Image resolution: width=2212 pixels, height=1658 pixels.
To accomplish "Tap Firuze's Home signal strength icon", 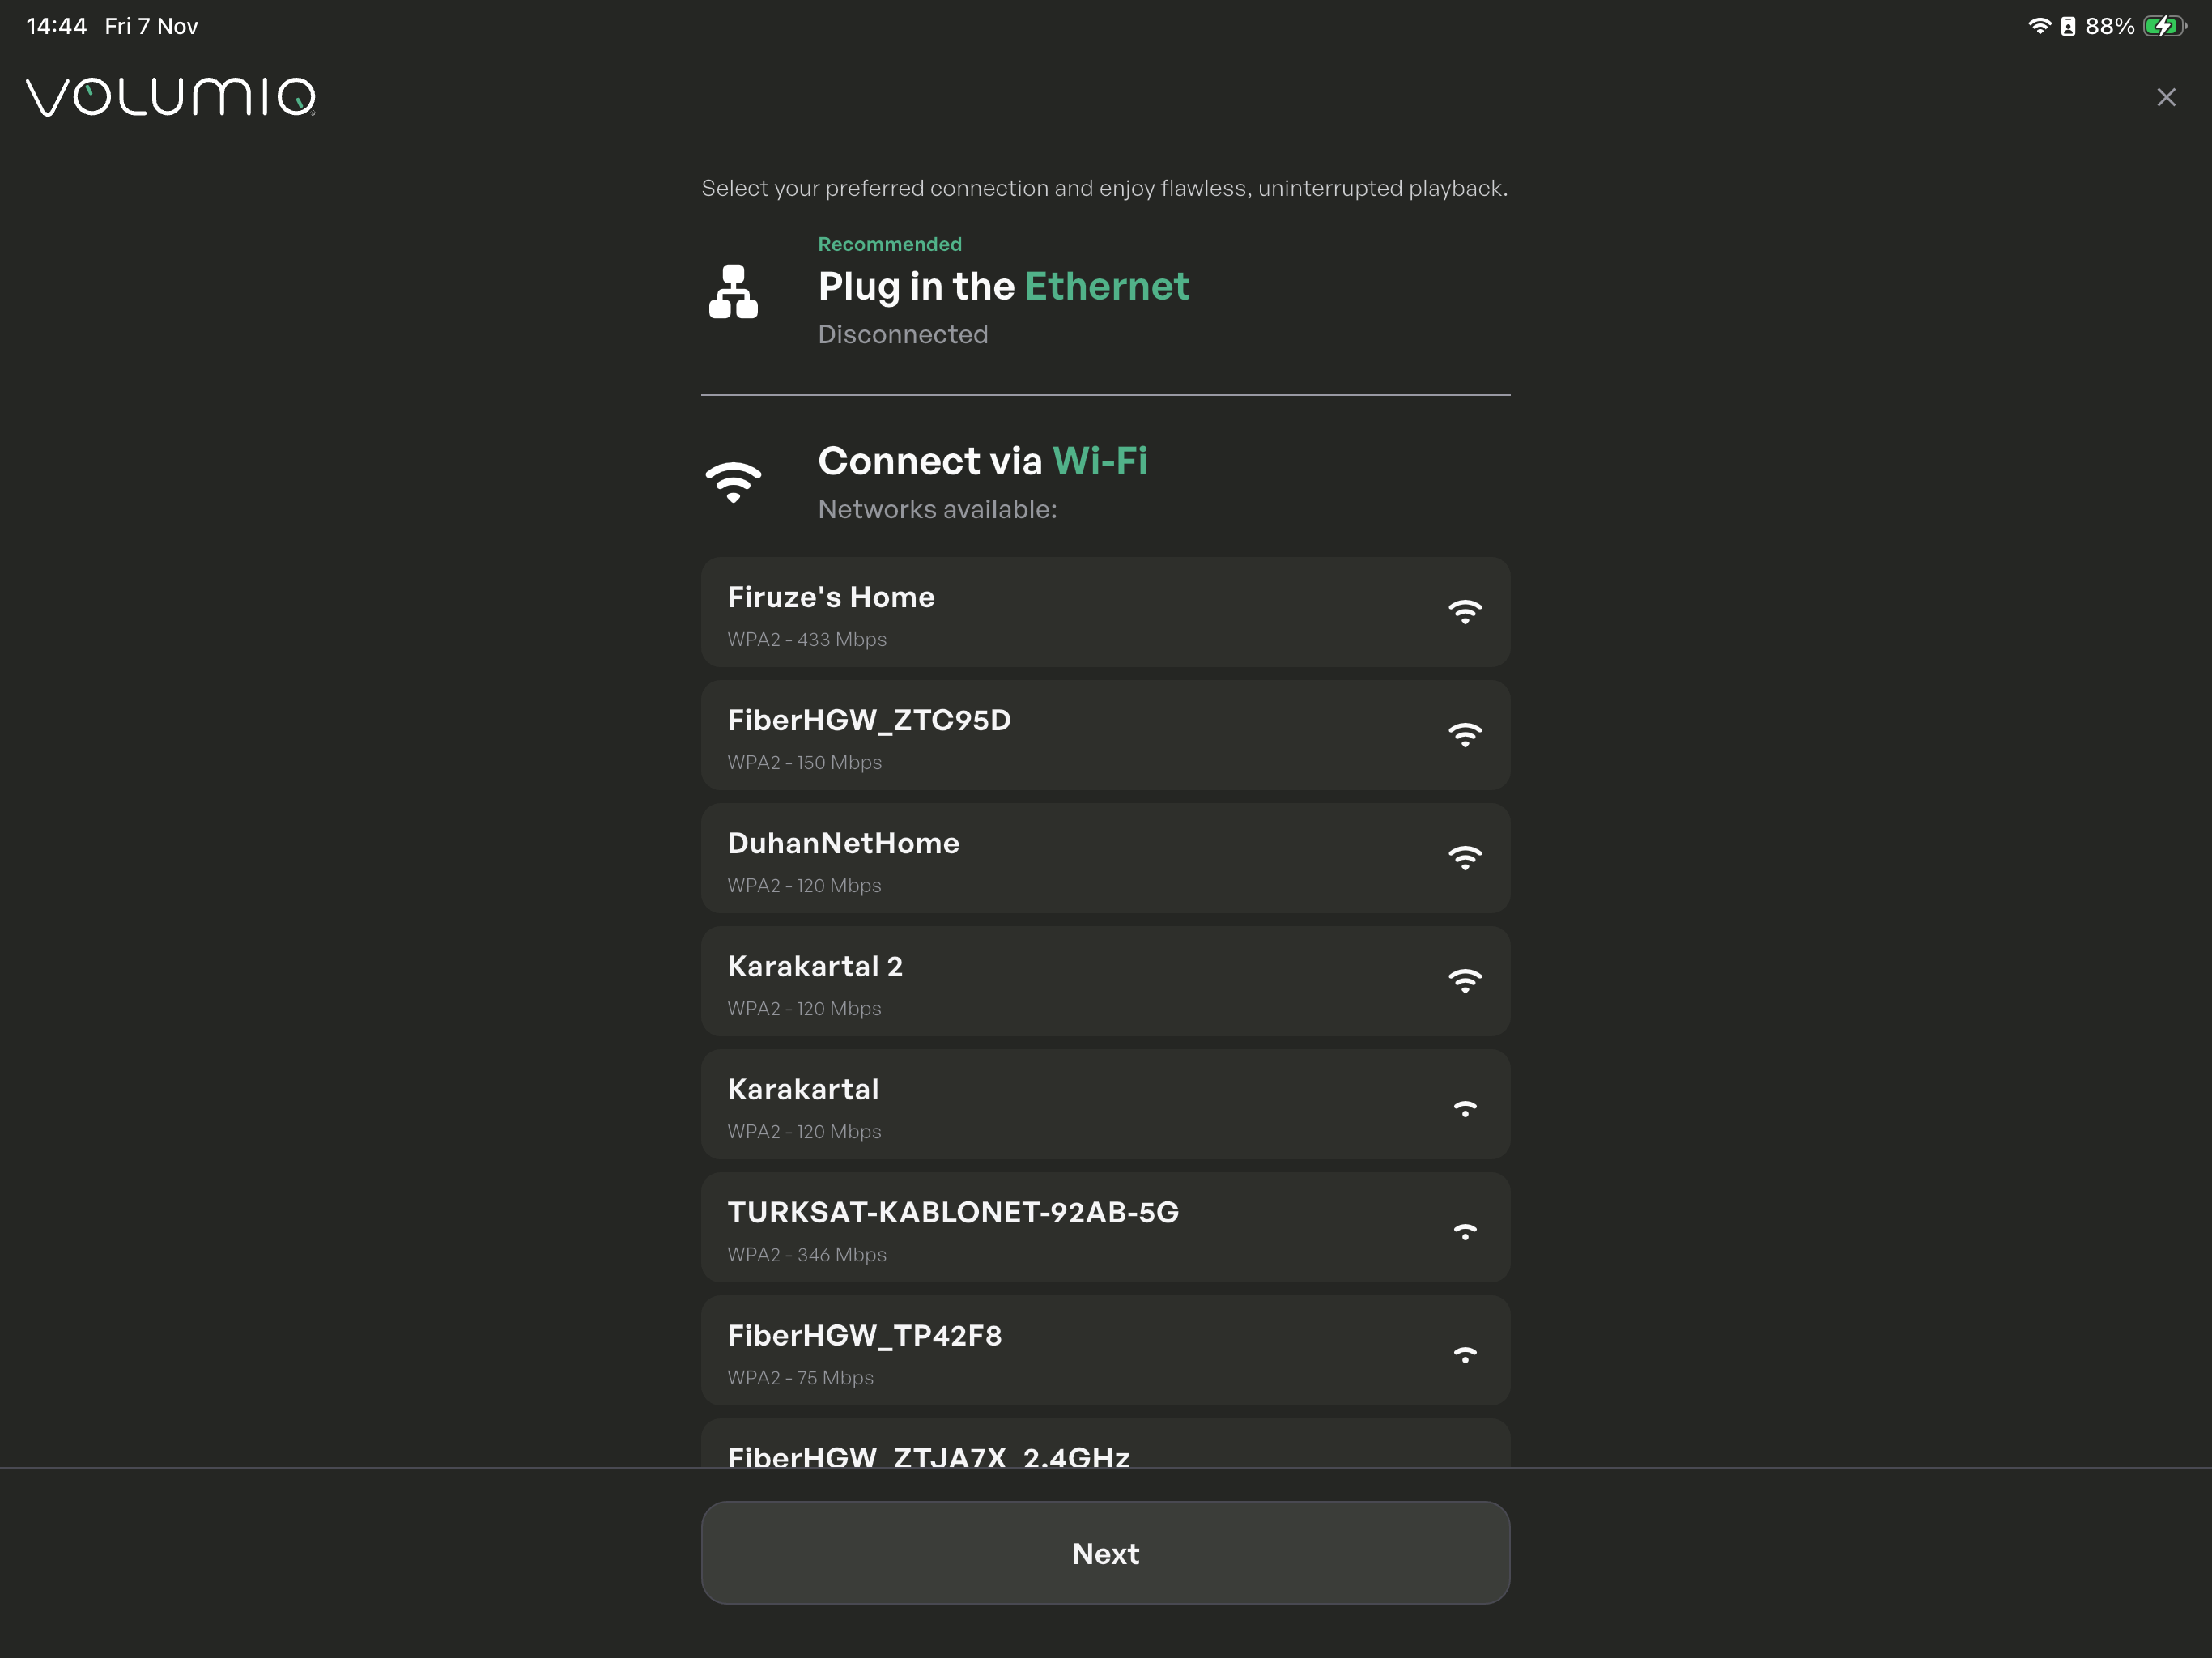I will pyautogui.click(x=1464, y=612).
